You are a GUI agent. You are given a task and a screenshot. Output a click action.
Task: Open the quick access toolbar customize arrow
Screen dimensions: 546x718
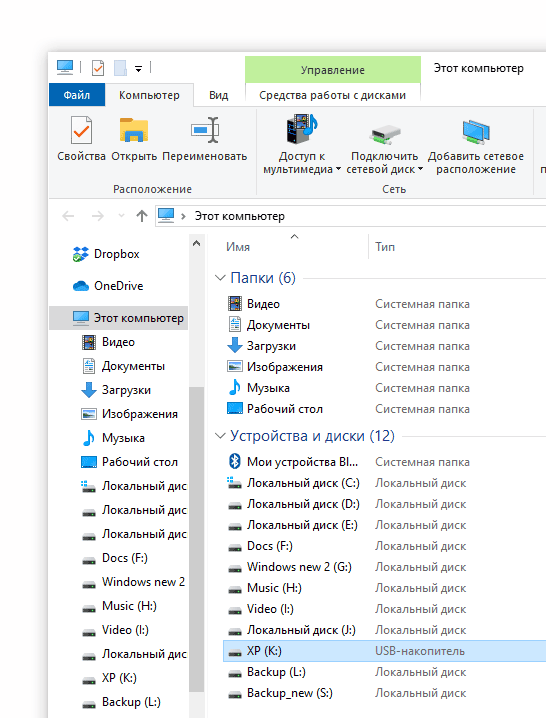pos(138,69)
